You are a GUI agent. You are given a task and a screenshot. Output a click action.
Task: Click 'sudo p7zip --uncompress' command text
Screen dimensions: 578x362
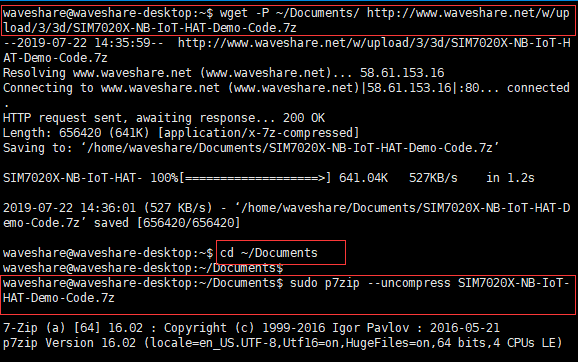click(370, 283)
